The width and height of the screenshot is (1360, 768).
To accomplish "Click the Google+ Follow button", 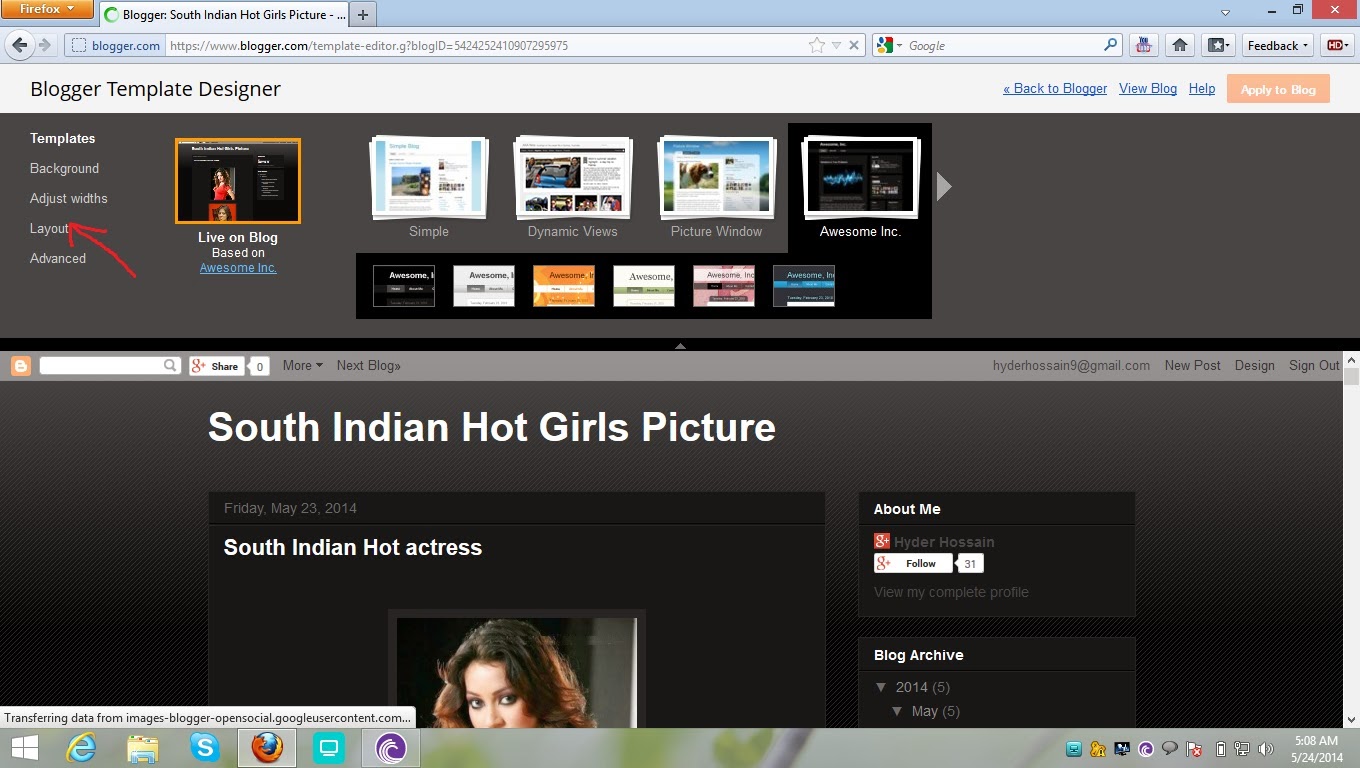I will click(913, 564).
